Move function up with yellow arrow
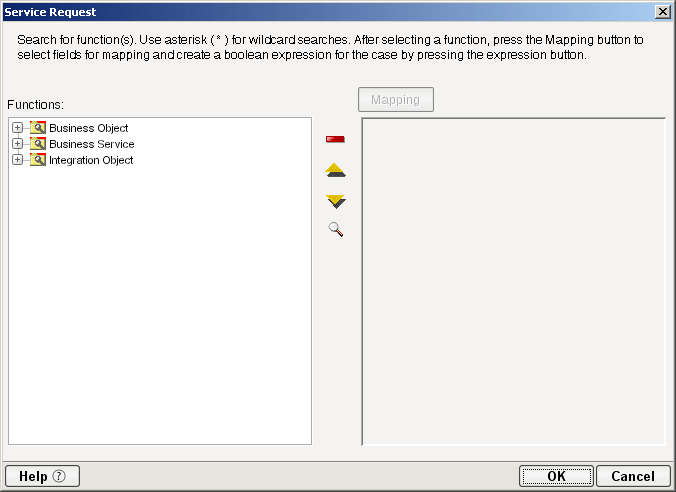Screen dimensions: 676x492 point(335,170)
